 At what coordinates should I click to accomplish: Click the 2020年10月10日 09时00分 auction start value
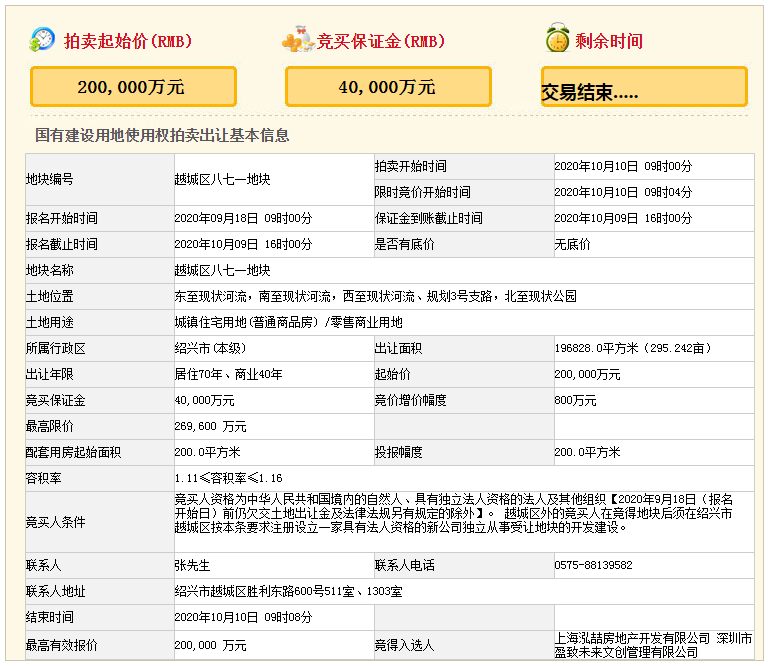(623, 167)
